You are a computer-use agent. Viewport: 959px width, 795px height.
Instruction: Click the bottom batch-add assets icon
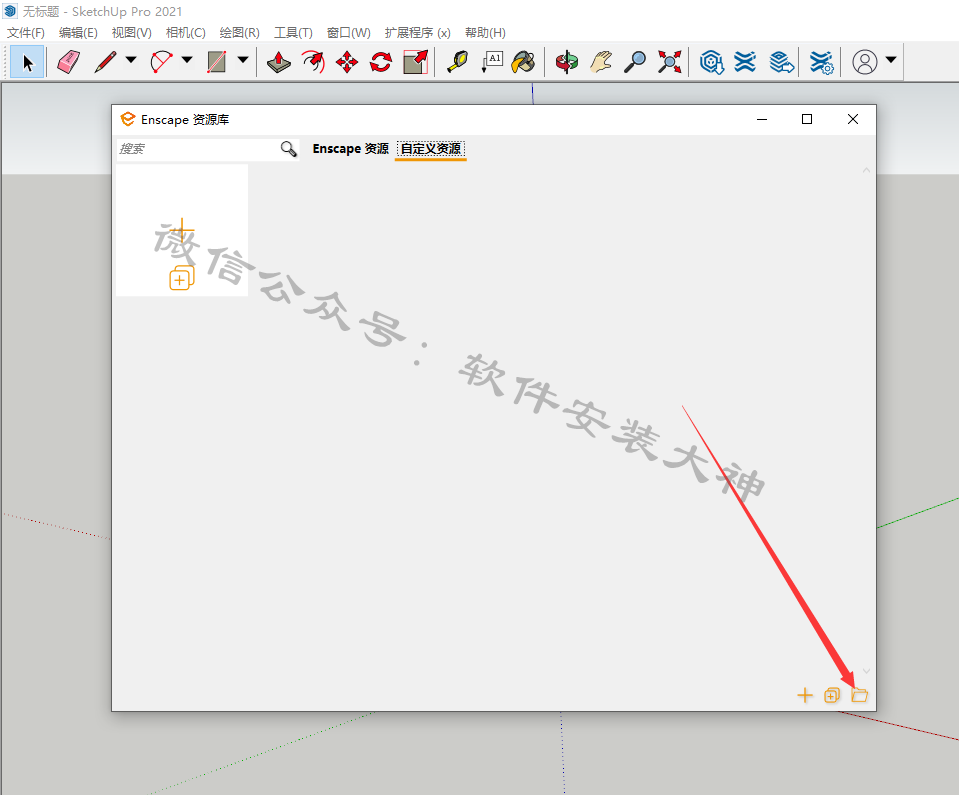pos(832,695)
